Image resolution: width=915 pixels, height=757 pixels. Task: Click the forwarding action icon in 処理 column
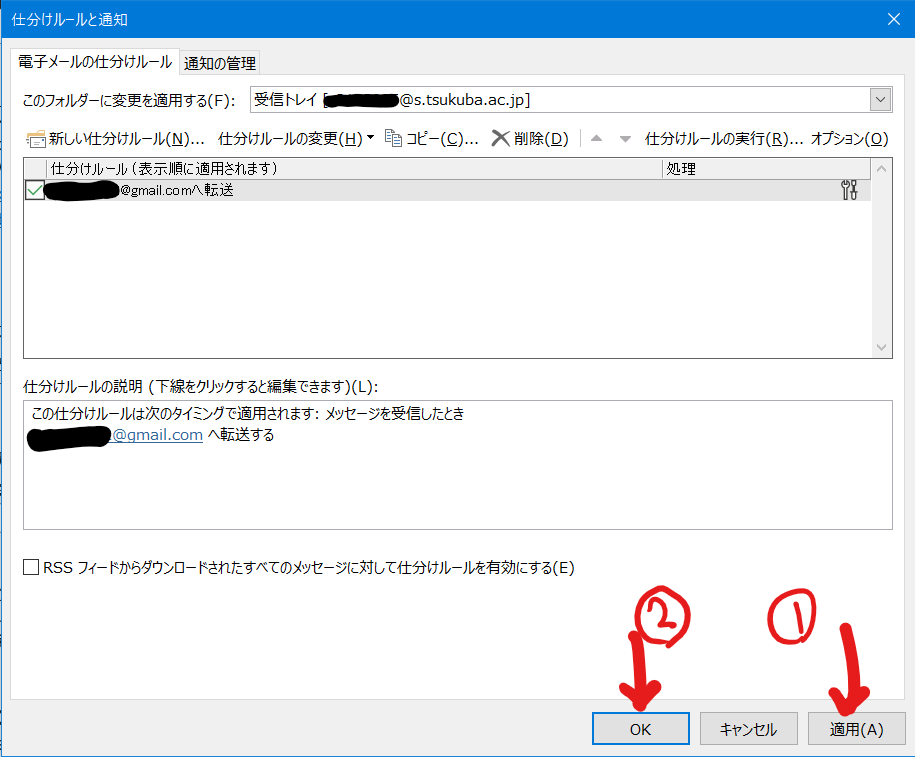pos(849,189)
